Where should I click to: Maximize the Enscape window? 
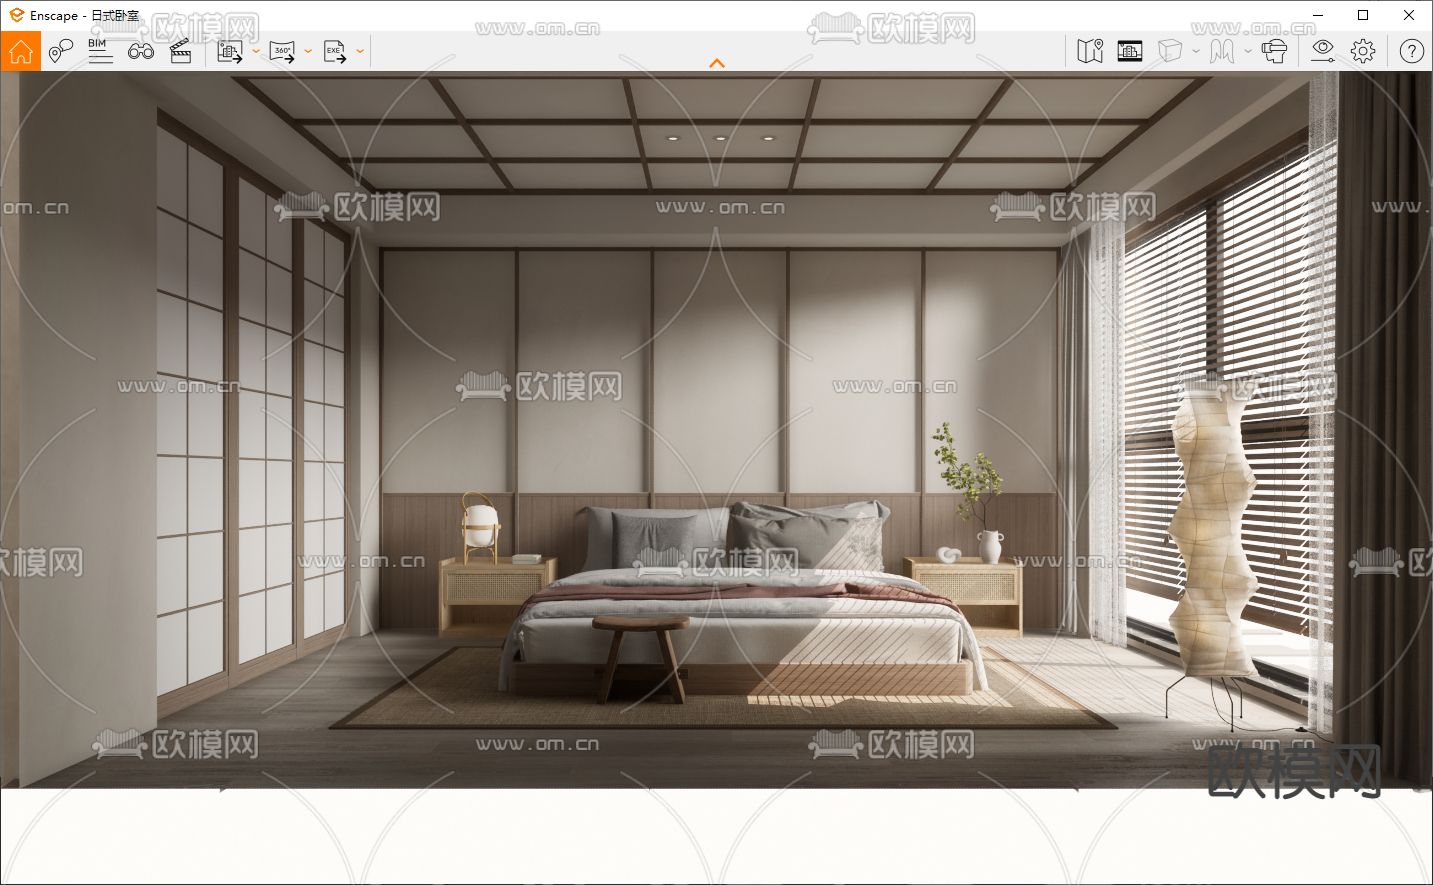tap(1363, 15)
